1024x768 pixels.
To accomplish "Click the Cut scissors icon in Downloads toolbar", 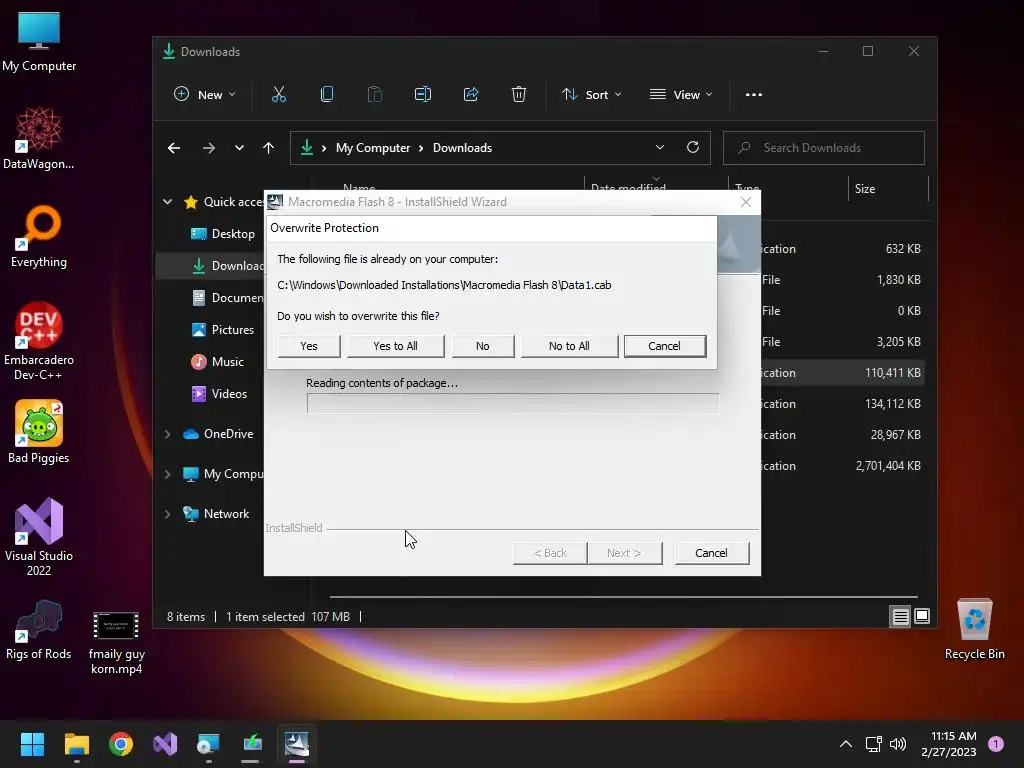I will 279,95.
